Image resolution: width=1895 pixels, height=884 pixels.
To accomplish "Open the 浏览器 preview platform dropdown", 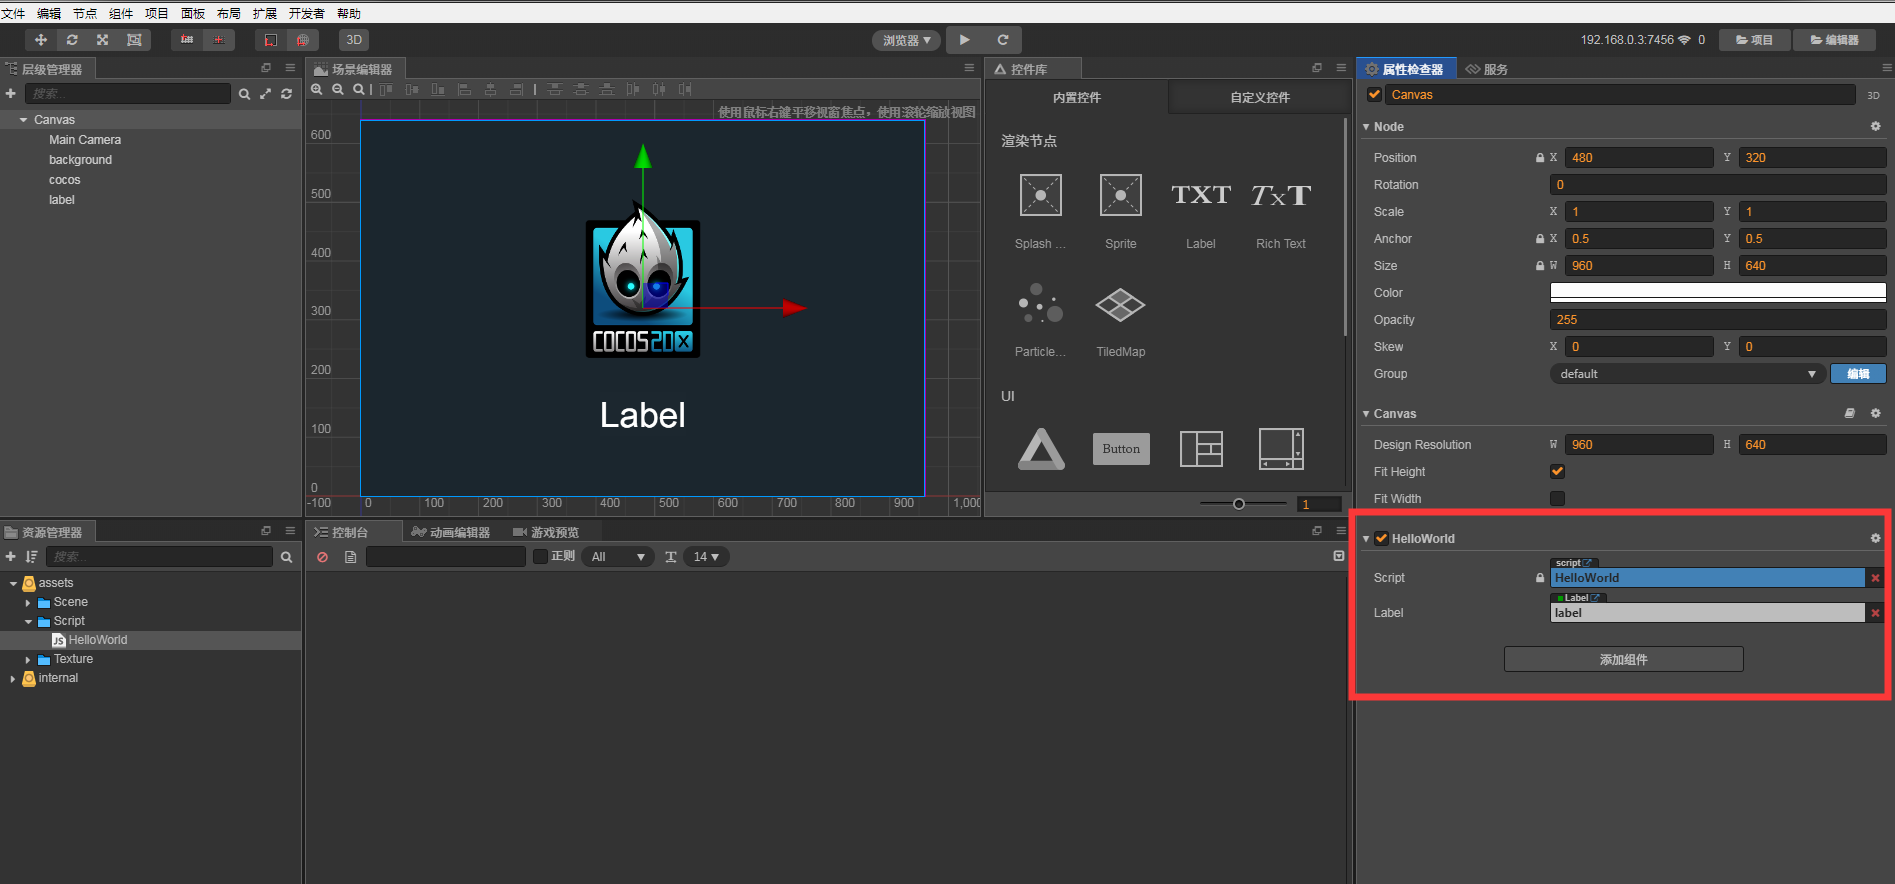I will click(907, 40).
